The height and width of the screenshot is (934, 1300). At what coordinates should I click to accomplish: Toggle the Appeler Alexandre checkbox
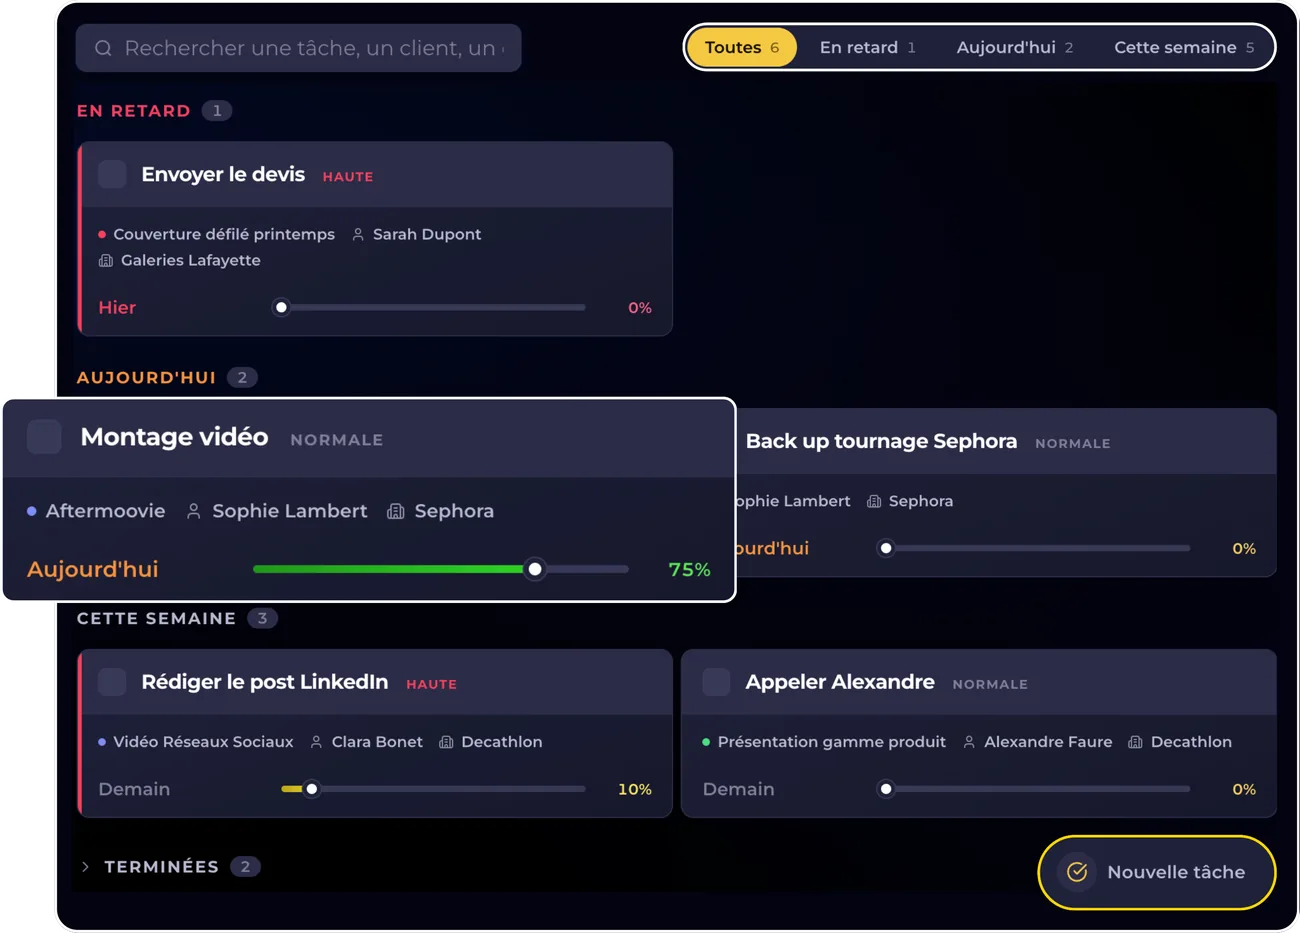tap(716, 682)
